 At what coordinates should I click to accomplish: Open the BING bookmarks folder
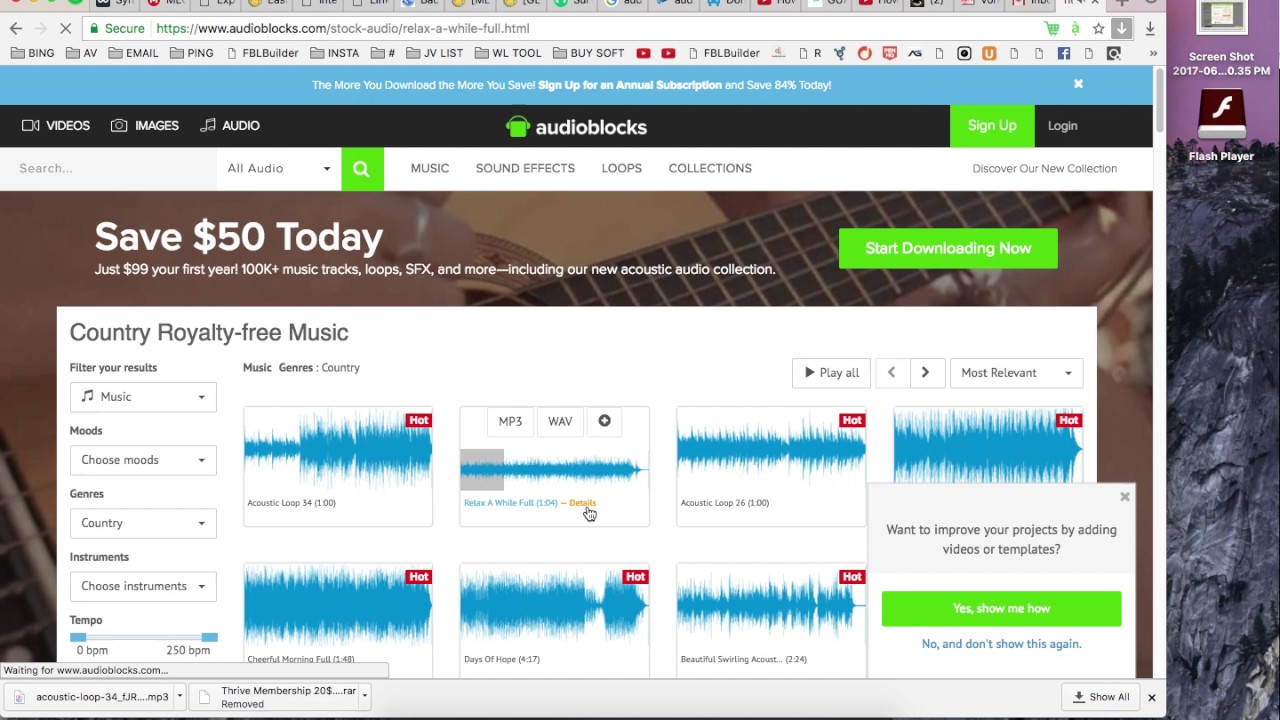click(33, 53)
